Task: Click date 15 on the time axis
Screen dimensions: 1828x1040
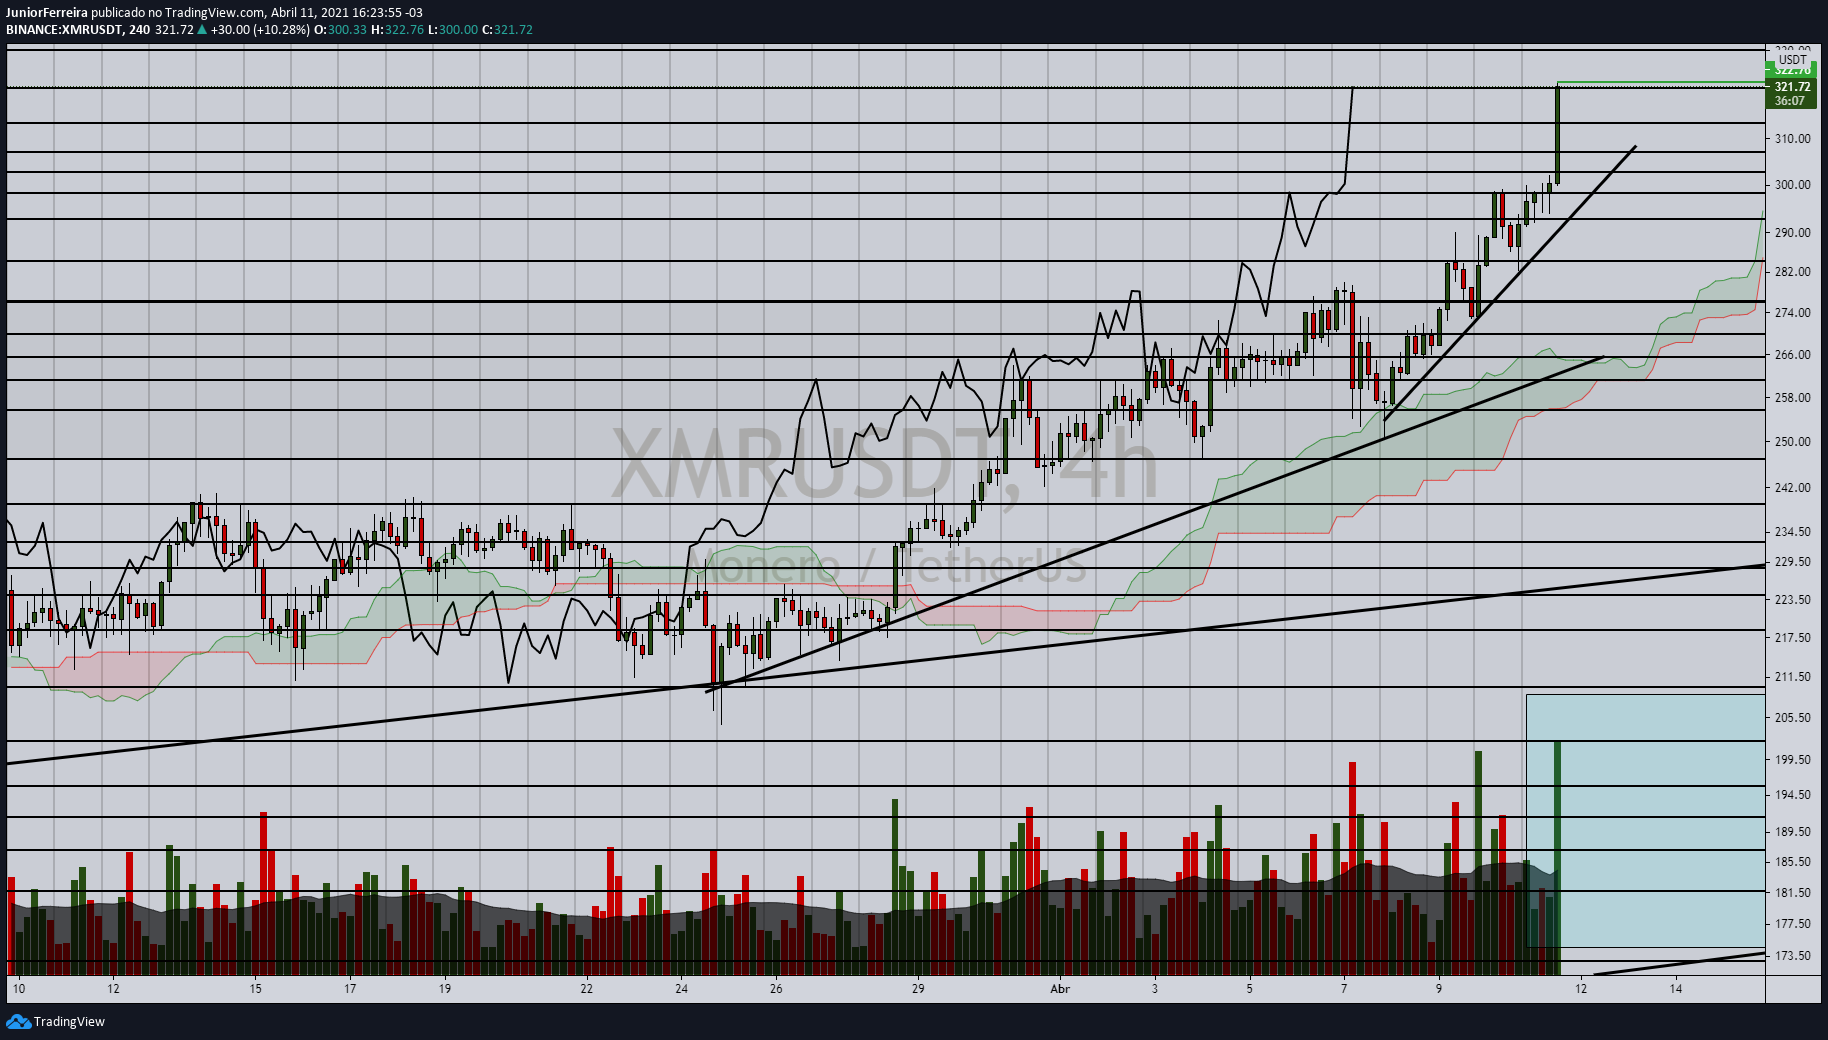Action: (x=256, y=989)
